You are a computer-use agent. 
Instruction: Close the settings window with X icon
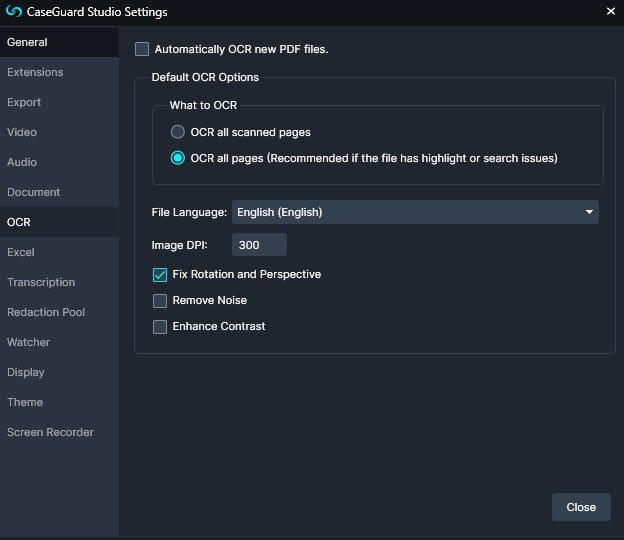[610, 11]
